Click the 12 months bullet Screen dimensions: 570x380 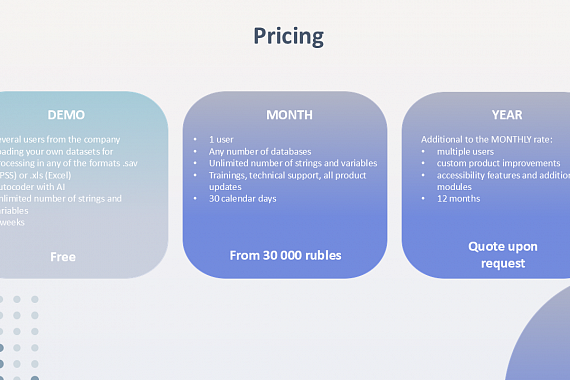pos(458,199)
